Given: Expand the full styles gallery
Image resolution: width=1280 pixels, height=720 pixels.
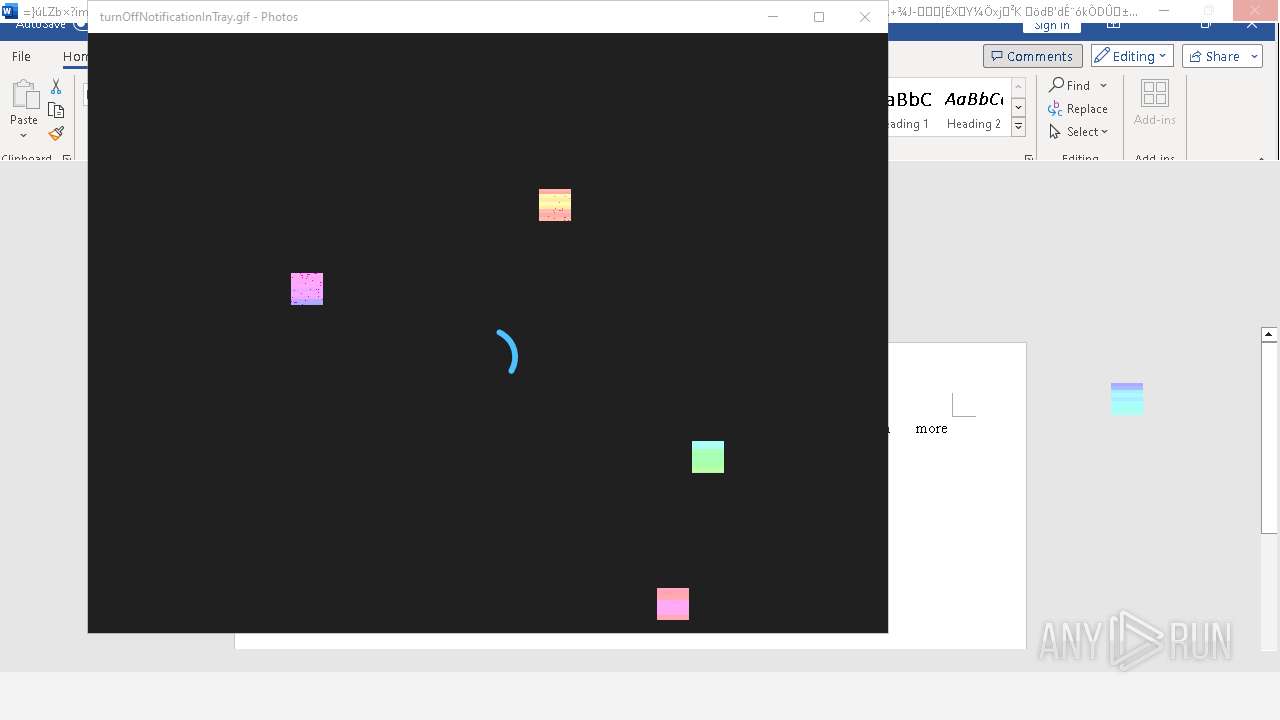Looking at the screenshot, I should [x=1018, y=127].
